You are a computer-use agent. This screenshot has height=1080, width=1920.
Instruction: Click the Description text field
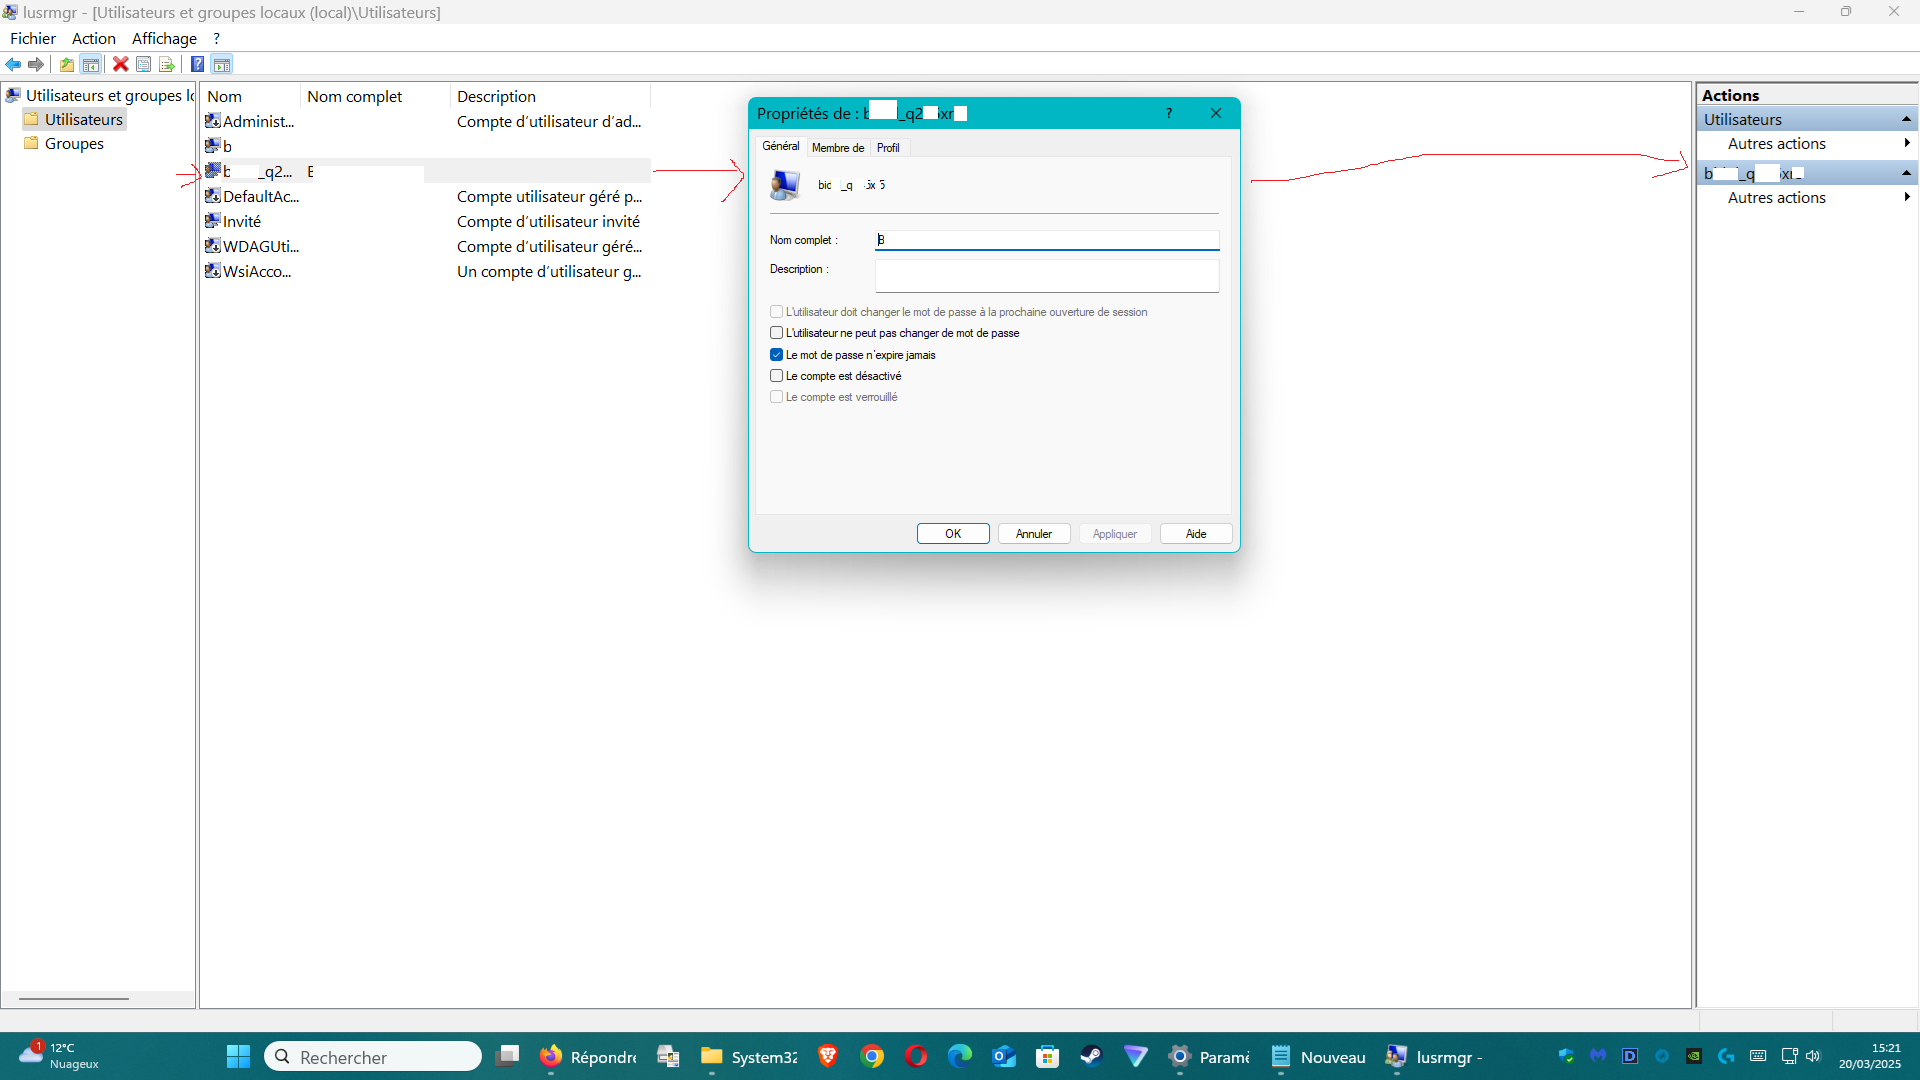coord(1046,275)
